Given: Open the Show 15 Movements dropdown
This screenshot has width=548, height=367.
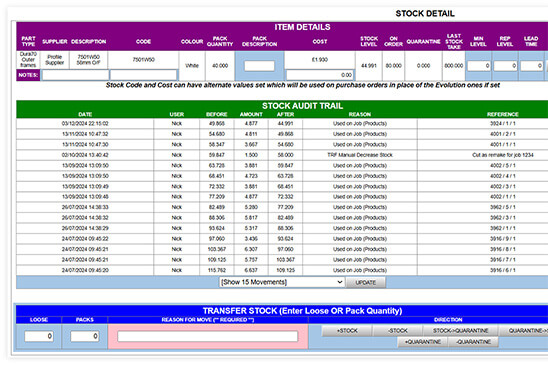Looking at the screenshot, I should (282, 282).
